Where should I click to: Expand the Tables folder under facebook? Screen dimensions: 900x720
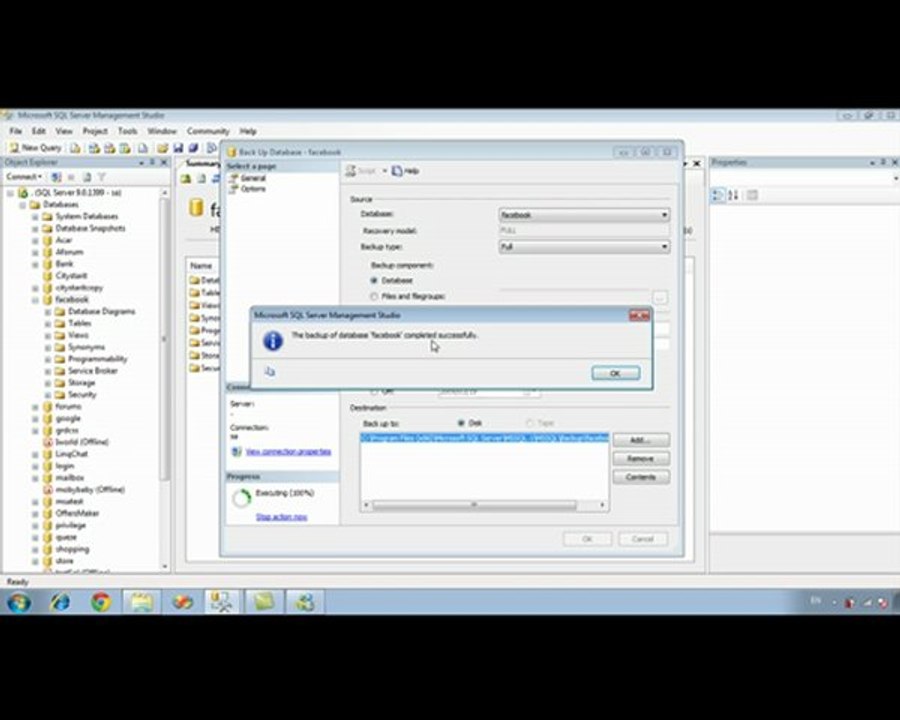(x=48, y=324)
